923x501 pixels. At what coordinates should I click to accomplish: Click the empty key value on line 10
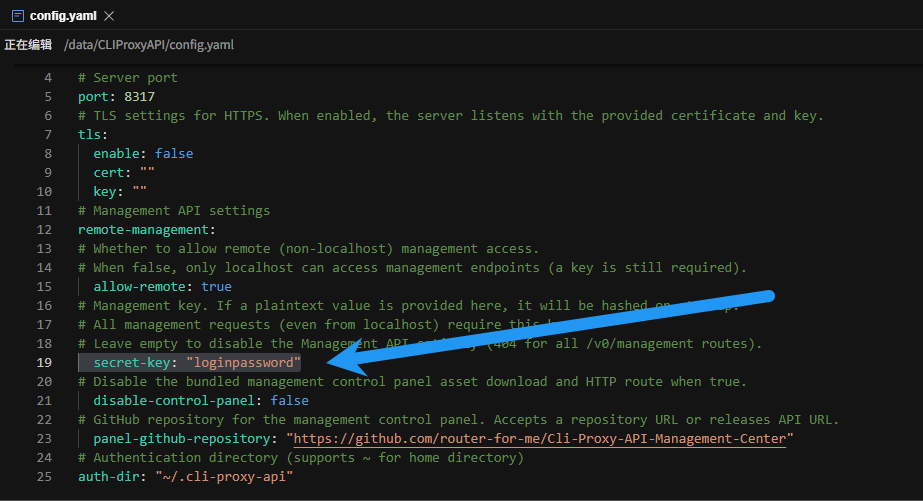coord(139,192)
